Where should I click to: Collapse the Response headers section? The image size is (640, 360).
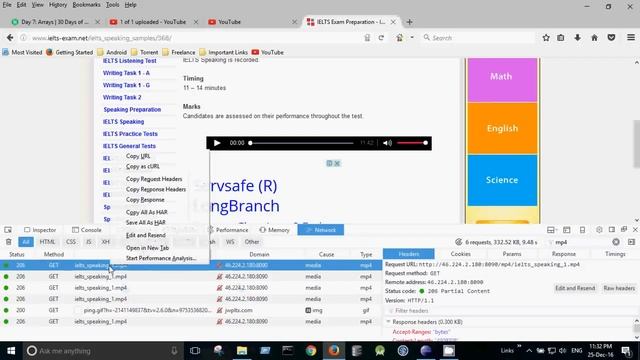coord(388,322)
